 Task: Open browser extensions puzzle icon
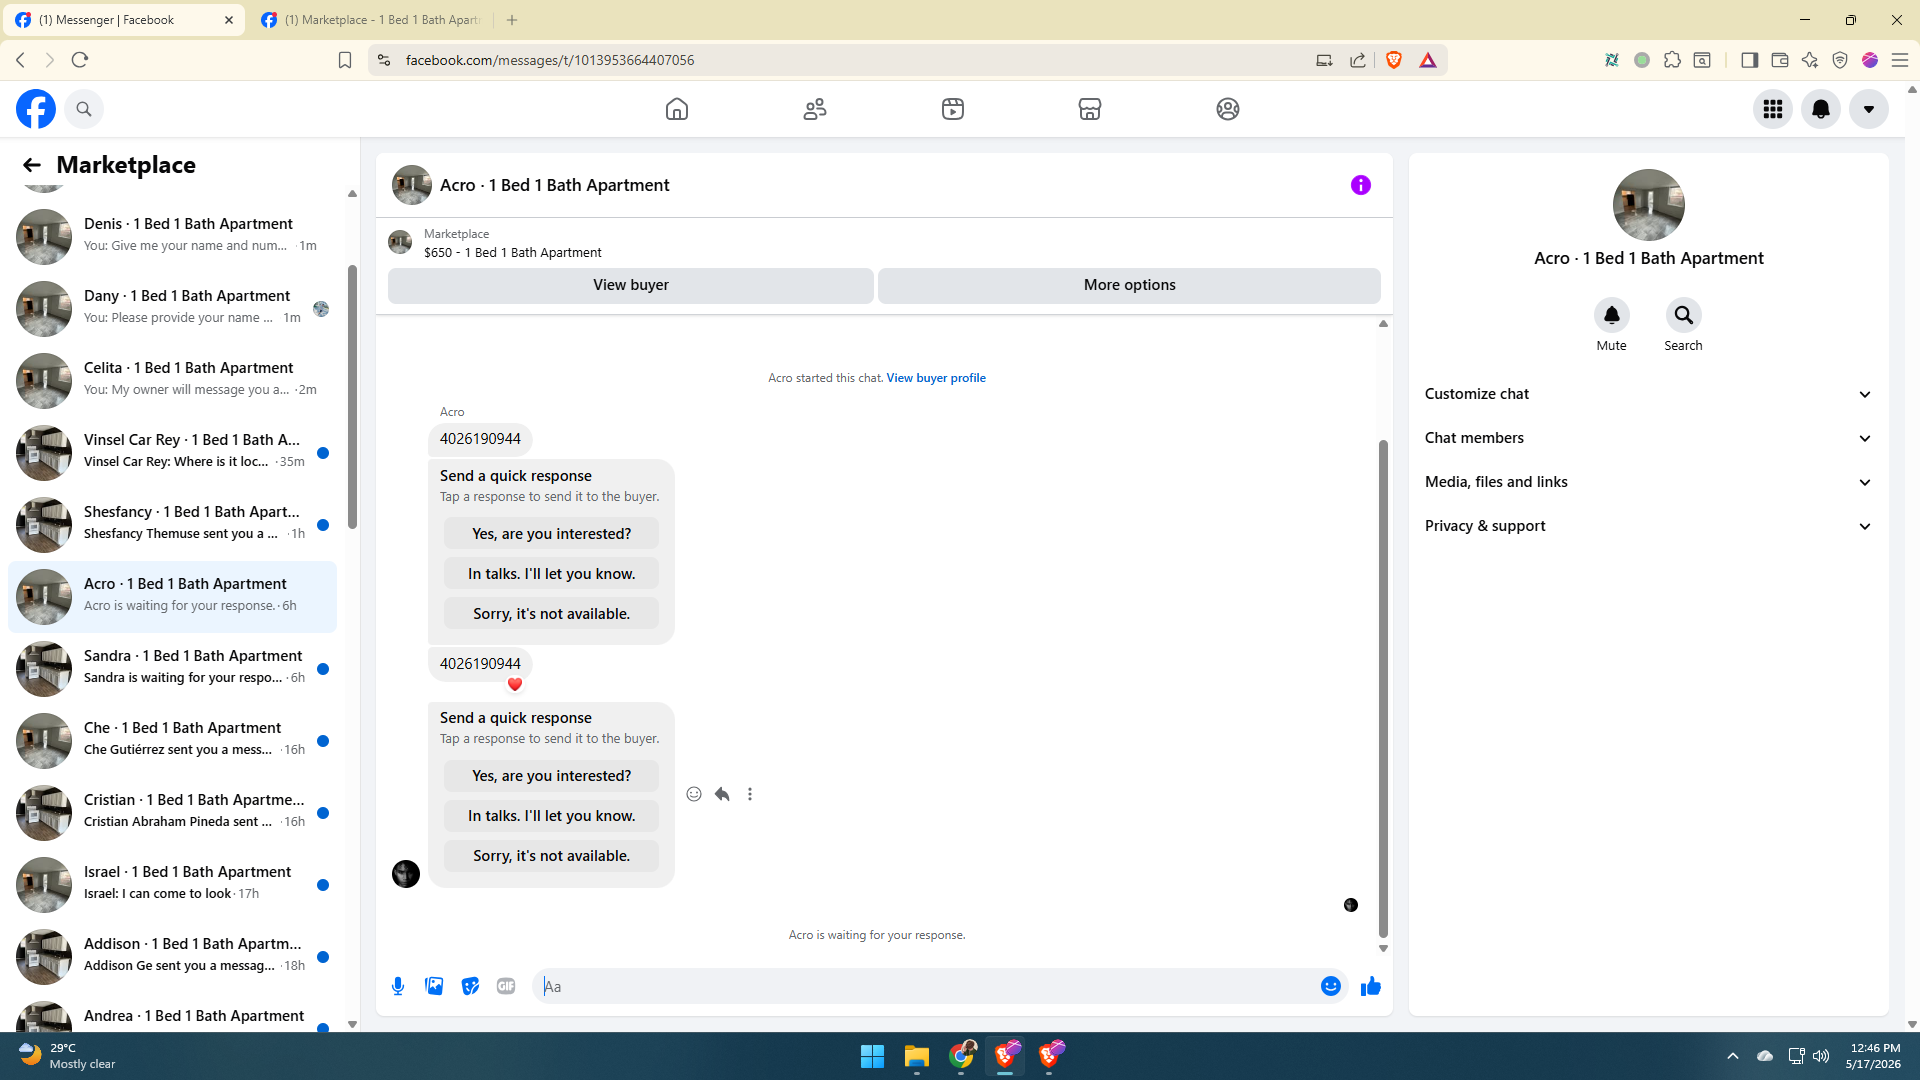pos(1672,60)
